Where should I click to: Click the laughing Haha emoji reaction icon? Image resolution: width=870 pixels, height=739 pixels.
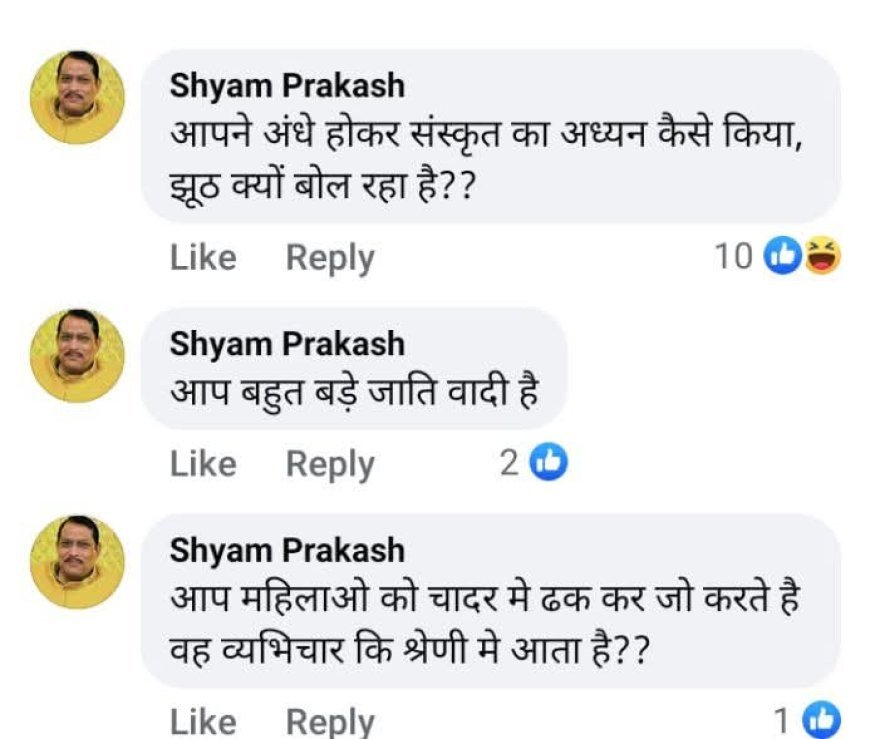(820, 257)
